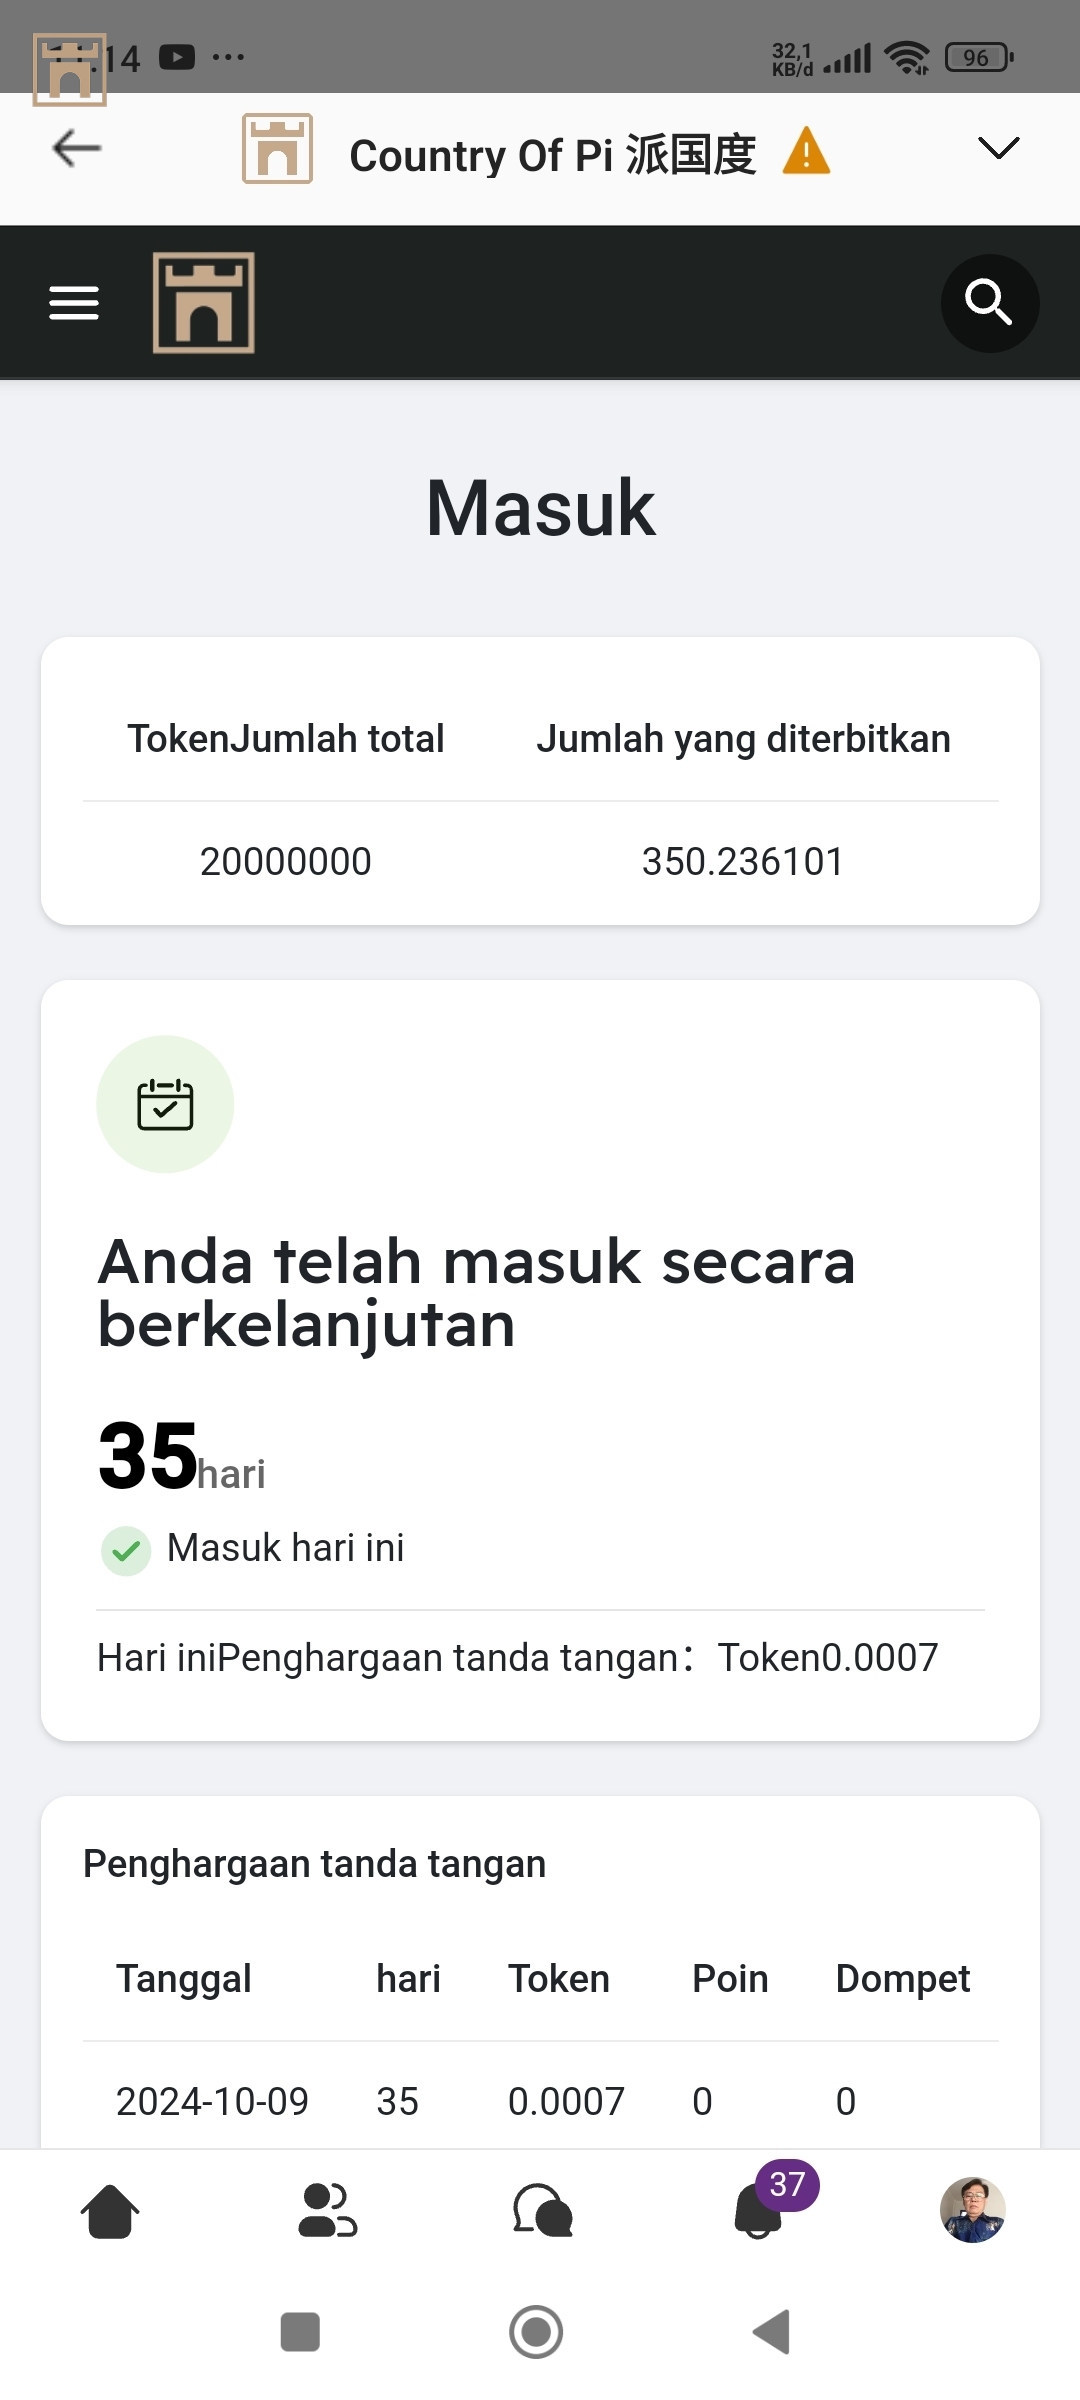Click the 2024-10-09 reward row
The width and height of the screenshot is (1080, 2400).
540,2101
